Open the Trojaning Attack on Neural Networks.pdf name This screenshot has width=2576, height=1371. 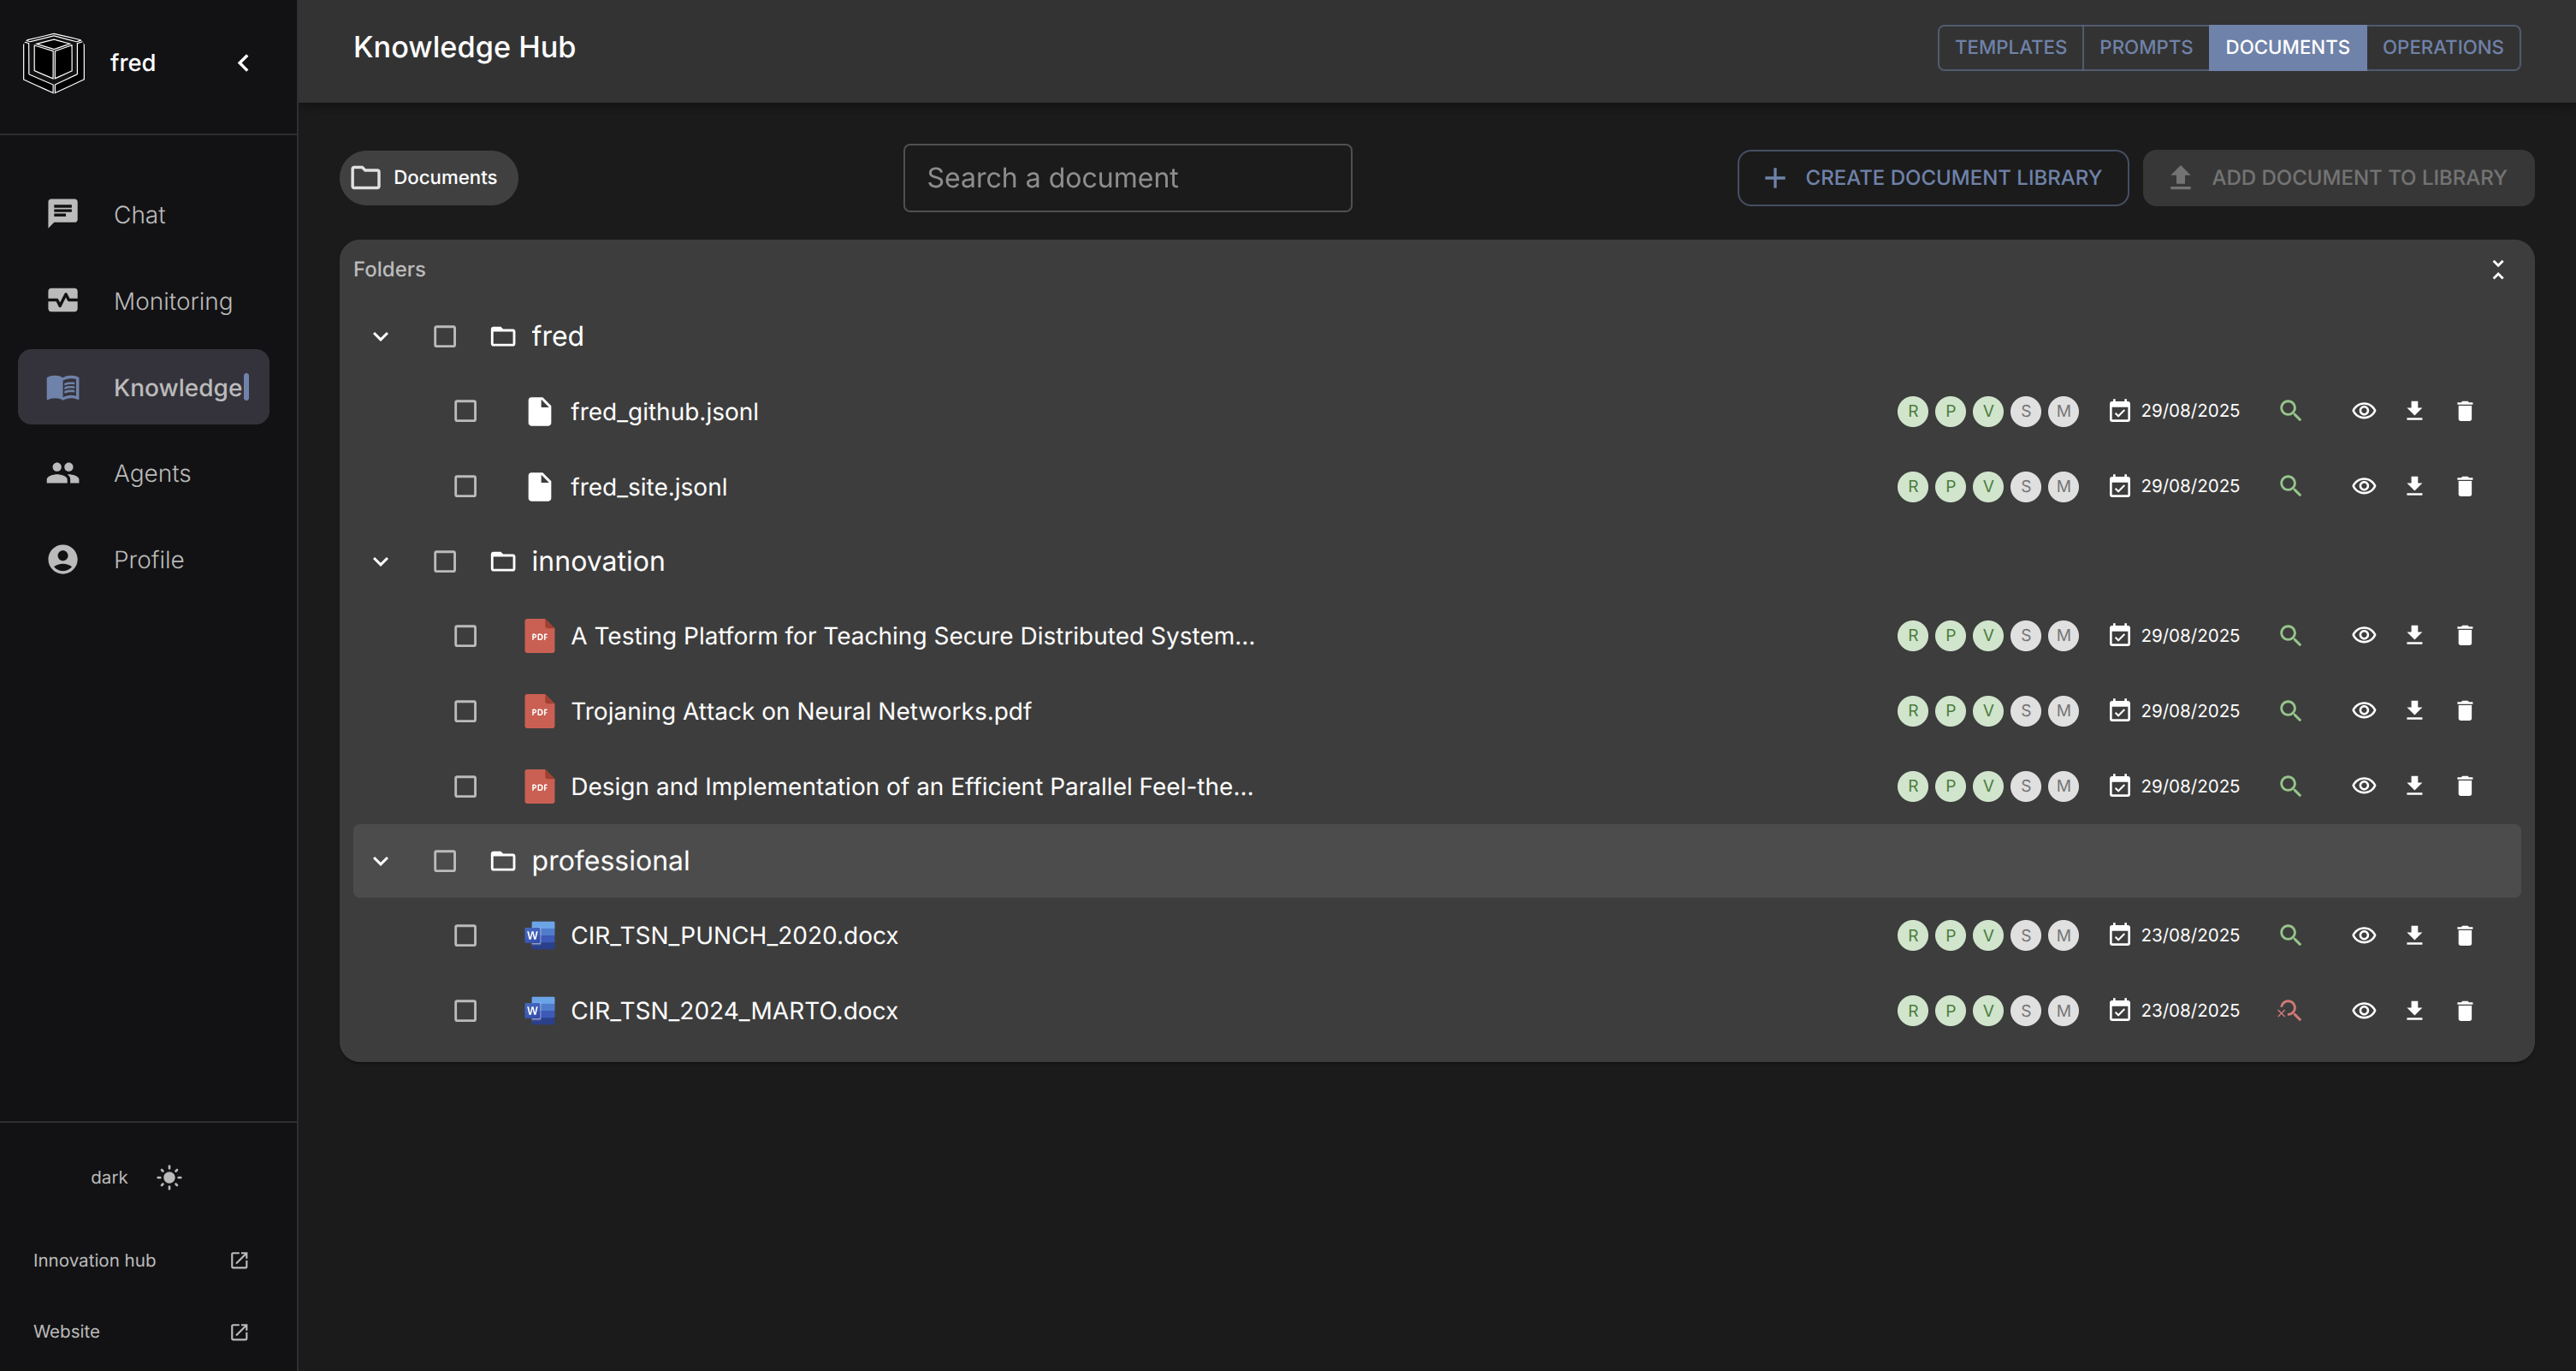(800, 711)
